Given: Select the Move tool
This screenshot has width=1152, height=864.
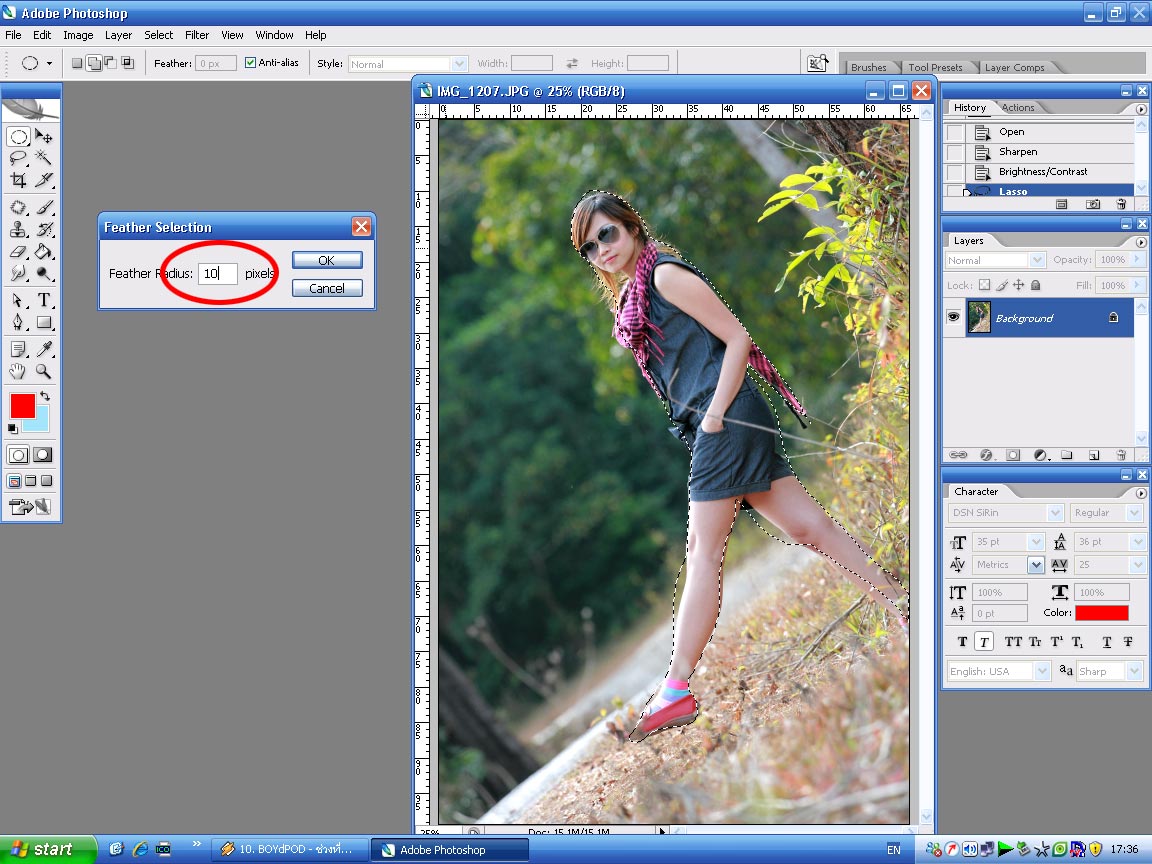Looking at the screenshot, I should click(43, 137).
